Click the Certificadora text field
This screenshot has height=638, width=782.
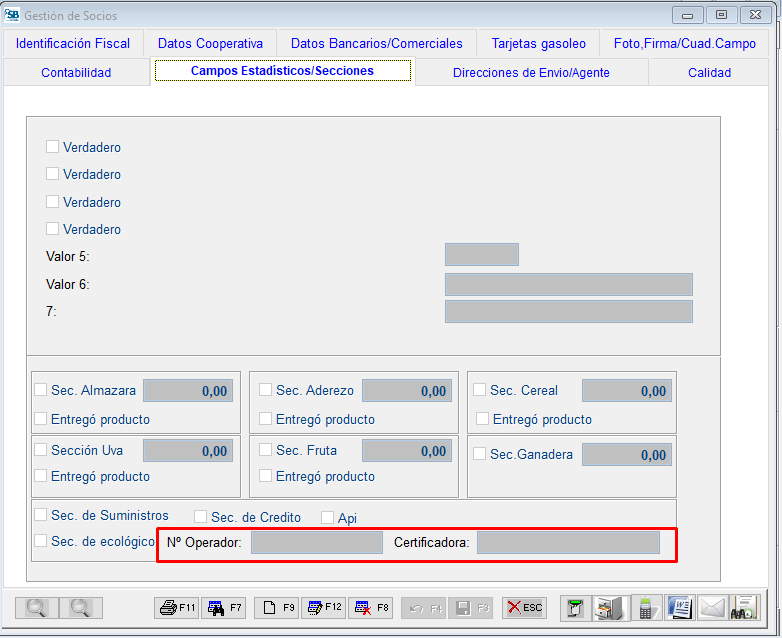coord(567,543)
